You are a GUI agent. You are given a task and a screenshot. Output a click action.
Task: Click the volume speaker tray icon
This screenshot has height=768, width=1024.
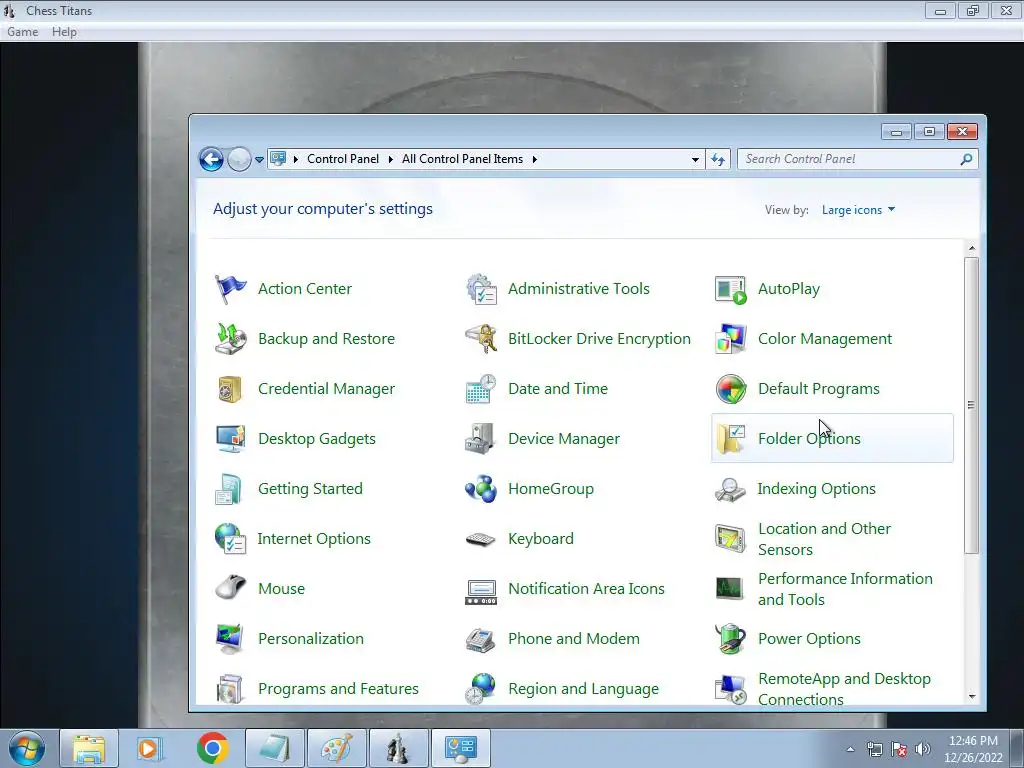(922, 749)
